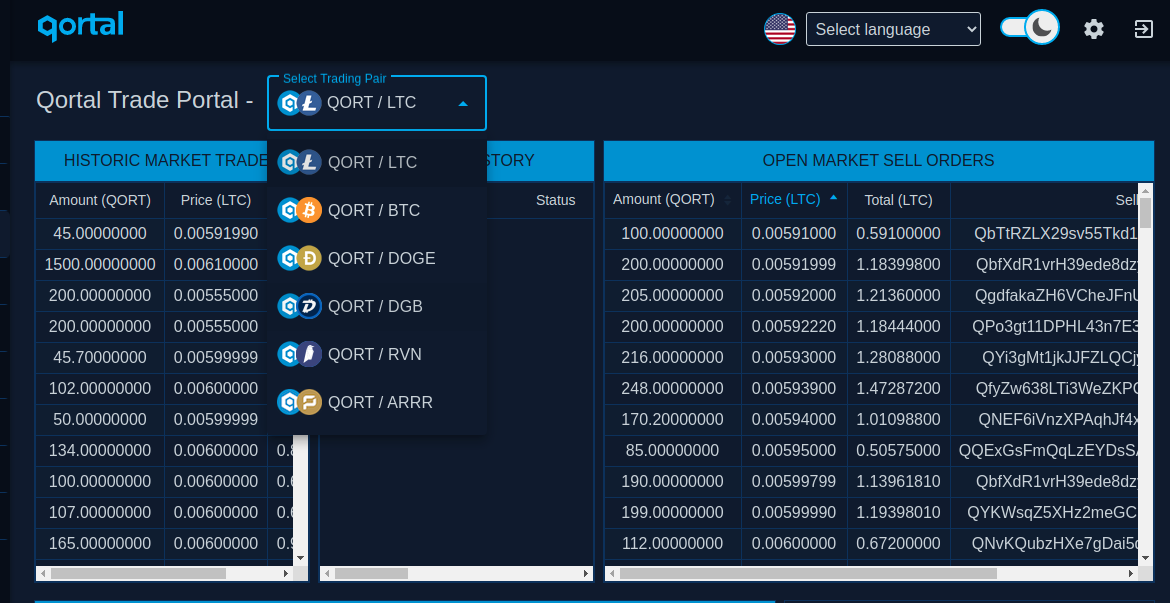Click the Litecoin icon in selected pair field
1170x603 pixels.
coord(309,103)
